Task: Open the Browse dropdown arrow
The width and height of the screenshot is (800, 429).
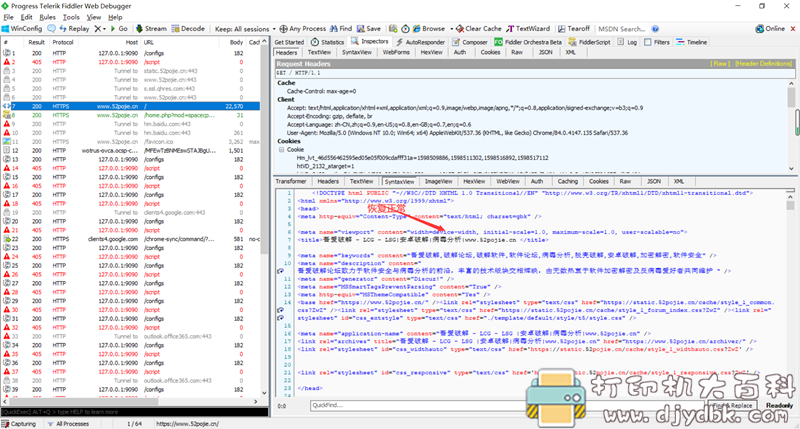Action: tap(451, 29)
